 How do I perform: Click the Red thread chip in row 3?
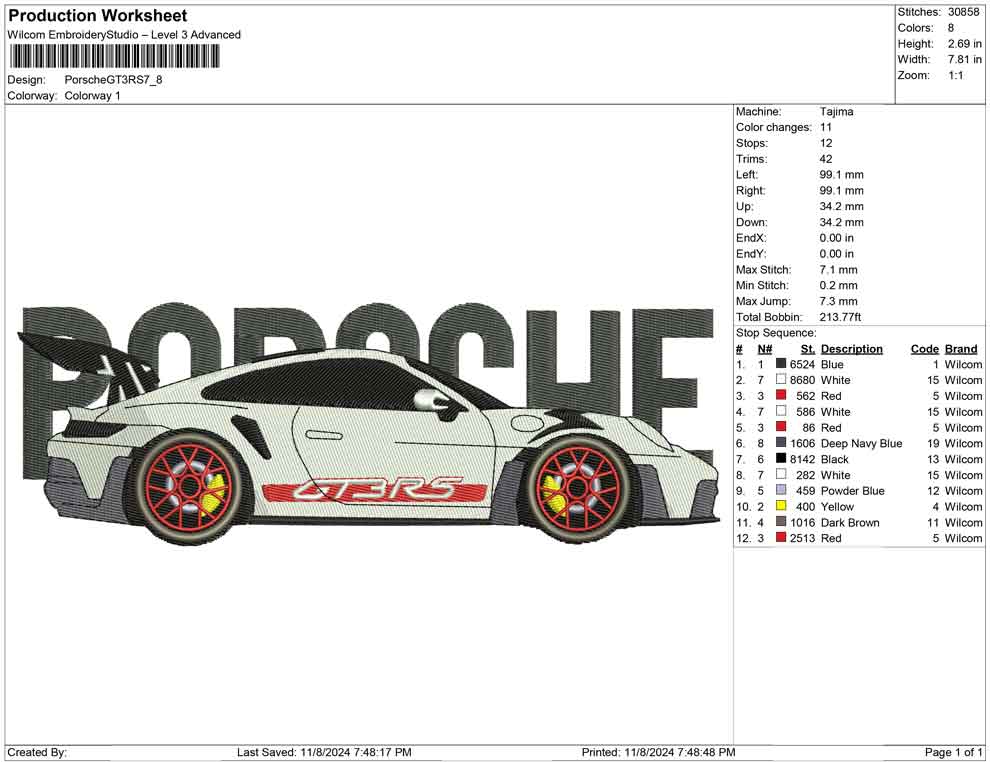tap(780, 396)
